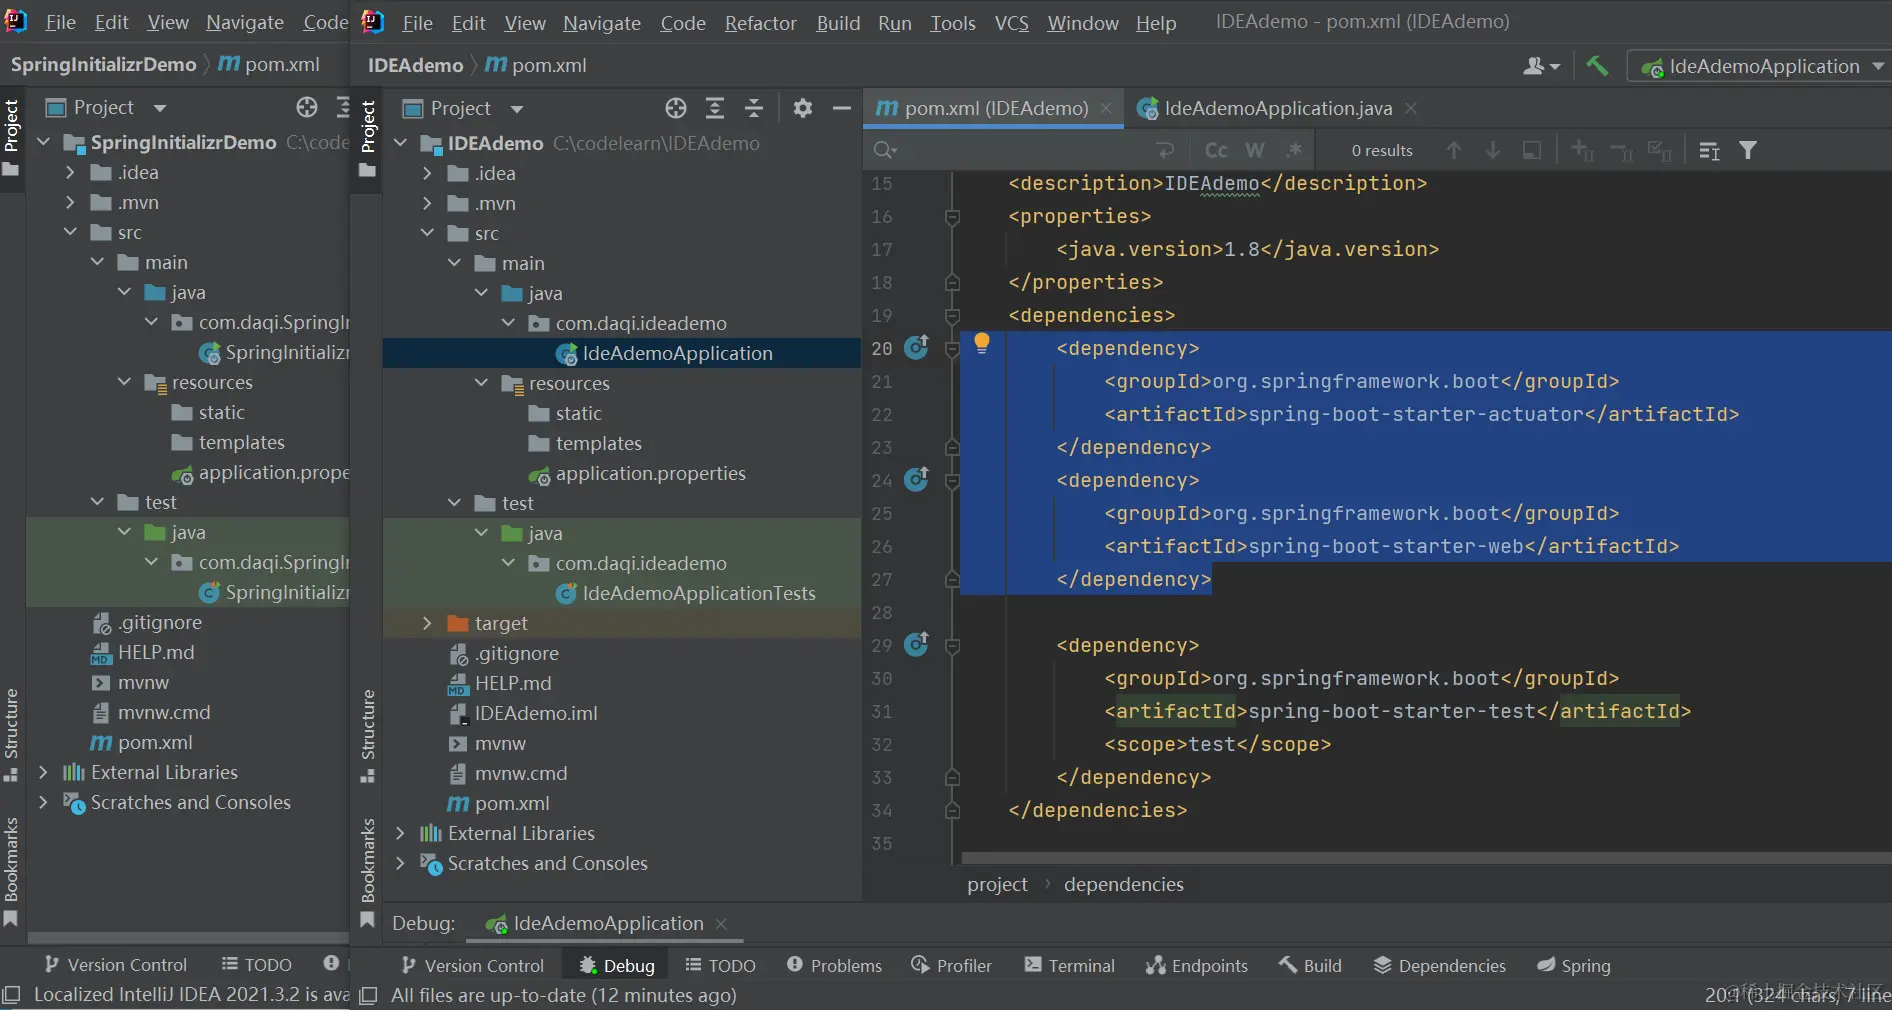Click the locate target icon in SpringInitializrDemo window
The image size is (1892, 1010).
click(307, 107)
